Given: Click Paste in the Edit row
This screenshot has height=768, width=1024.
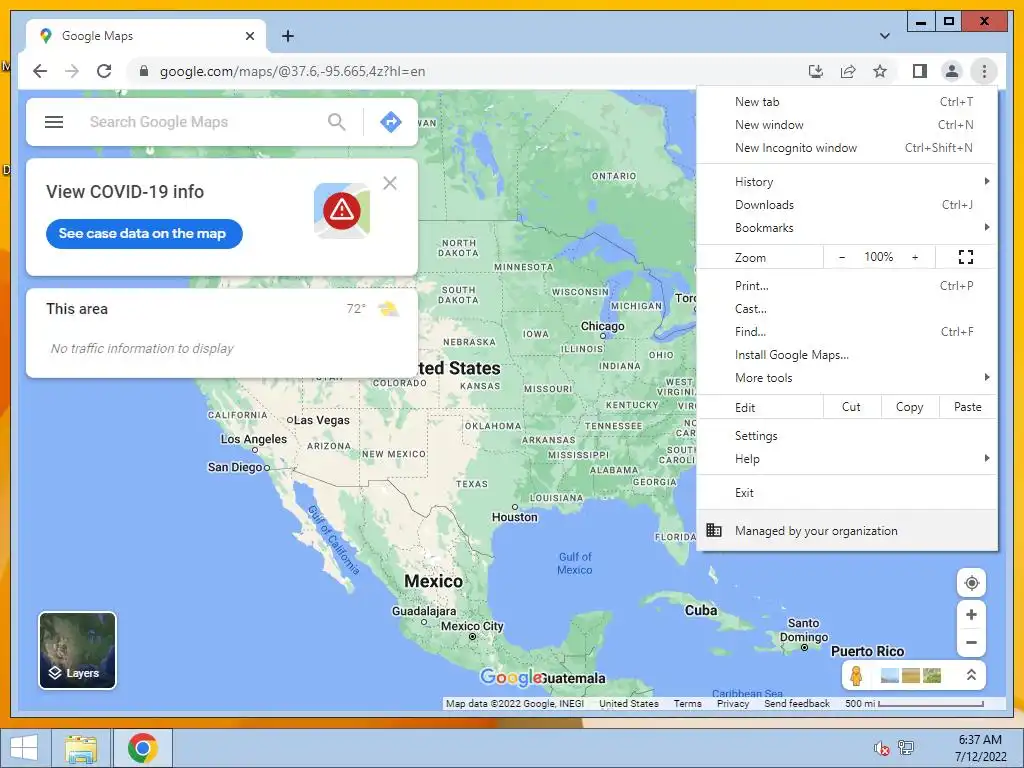Looking at the screenshot, I should (x=968, y=407).
